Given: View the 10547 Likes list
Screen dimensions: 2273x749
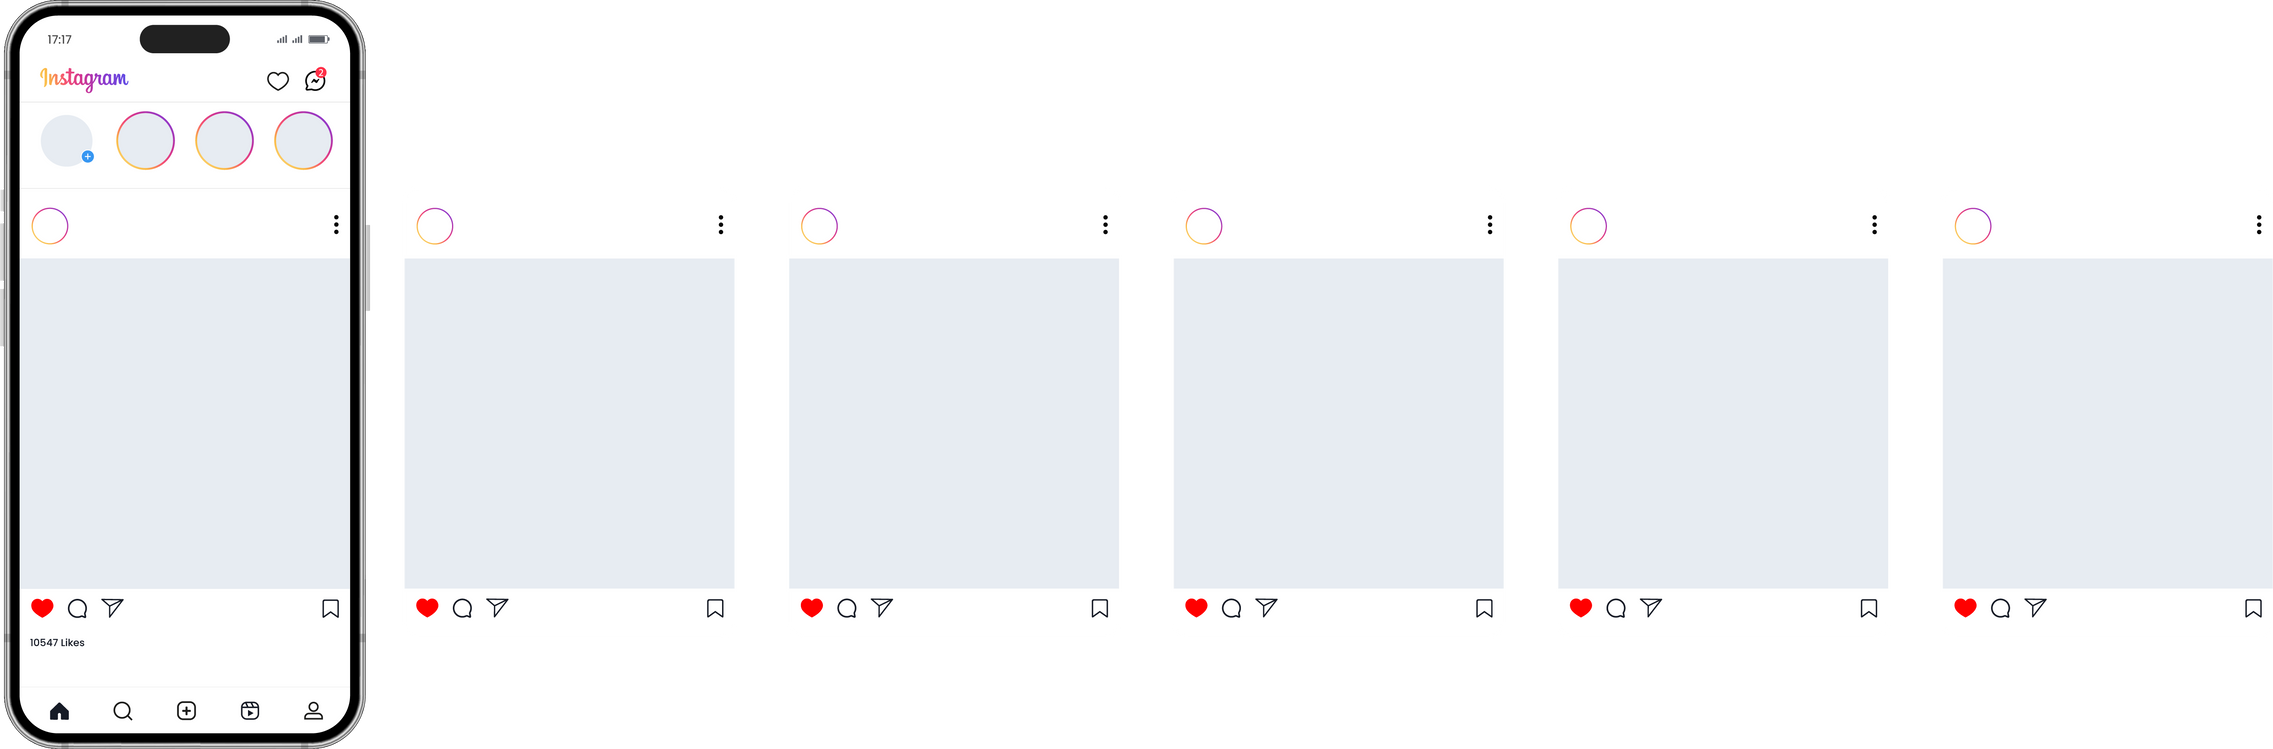Looking at the screenshot, I should [x=57, y=643].
